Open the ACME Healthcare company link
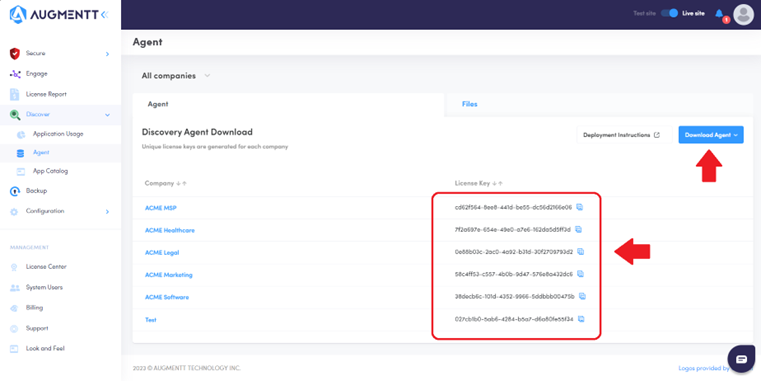This screenshot has width=761, height=381. (x=170, y=230)
